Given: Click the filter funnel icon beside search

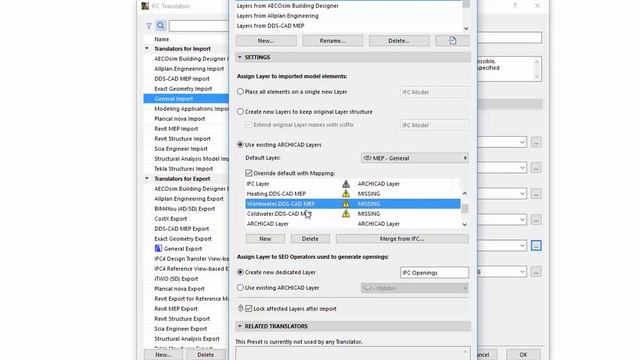Looking at the screenshot, I should (x=149, y=26).
